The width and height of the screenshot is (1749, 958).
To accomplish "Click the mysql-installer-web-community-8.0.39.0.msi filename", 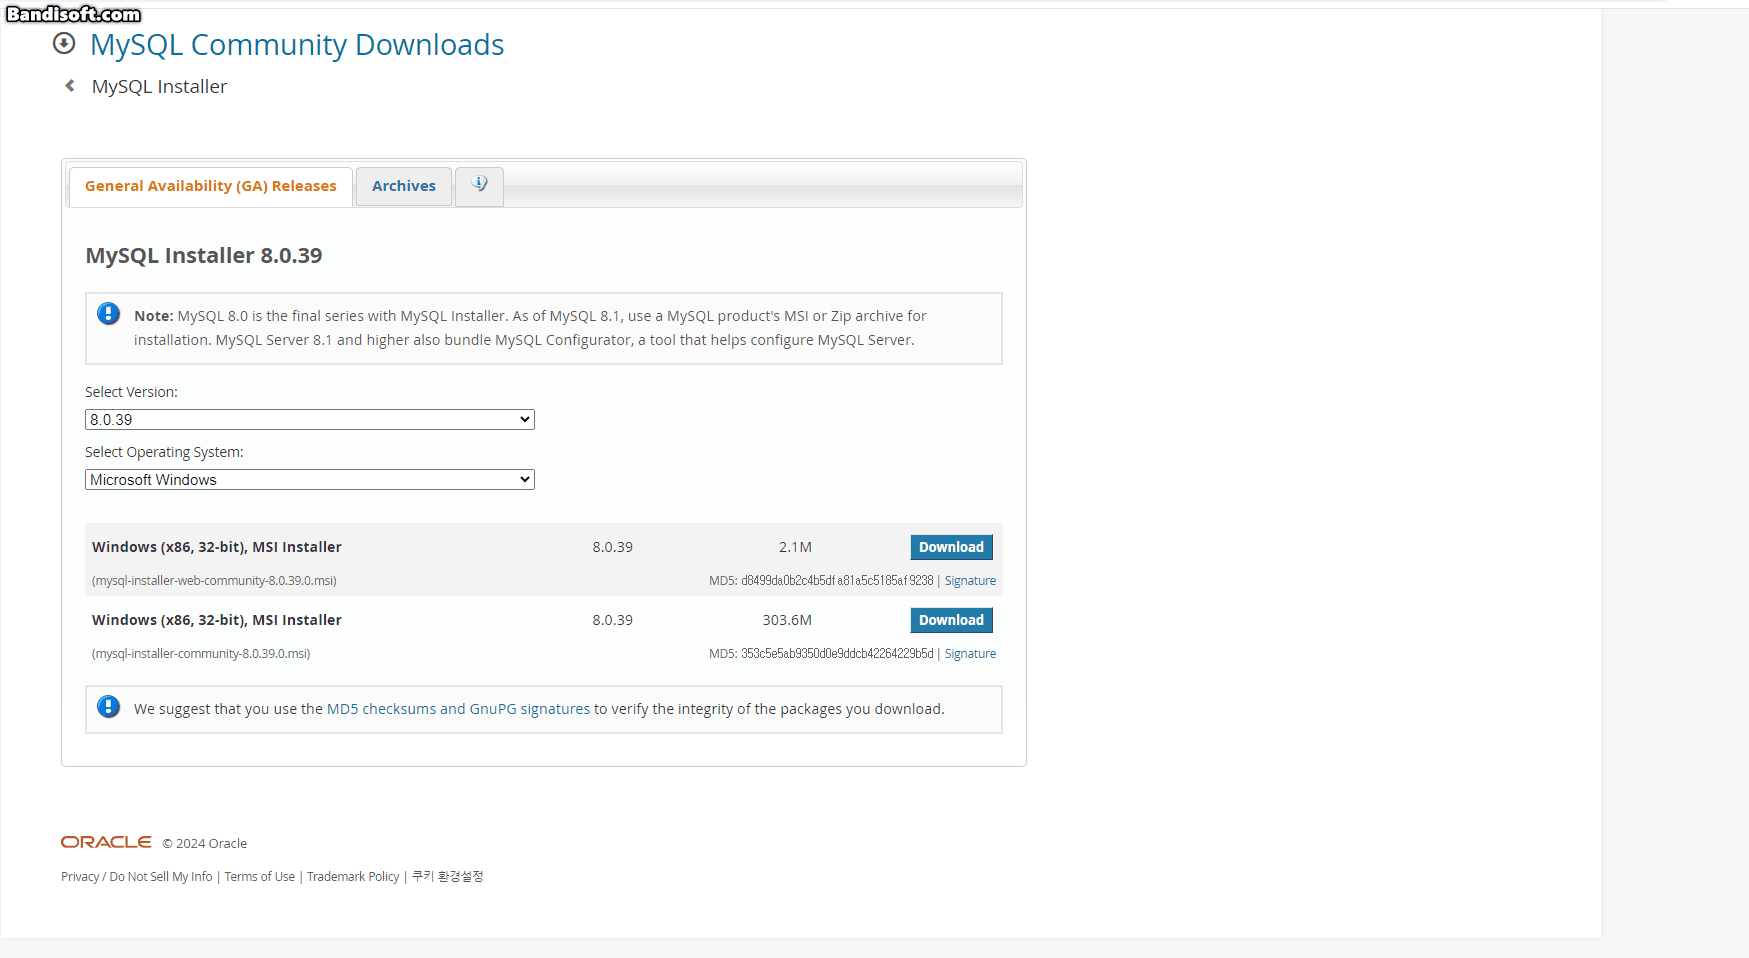I will (214, 581).
